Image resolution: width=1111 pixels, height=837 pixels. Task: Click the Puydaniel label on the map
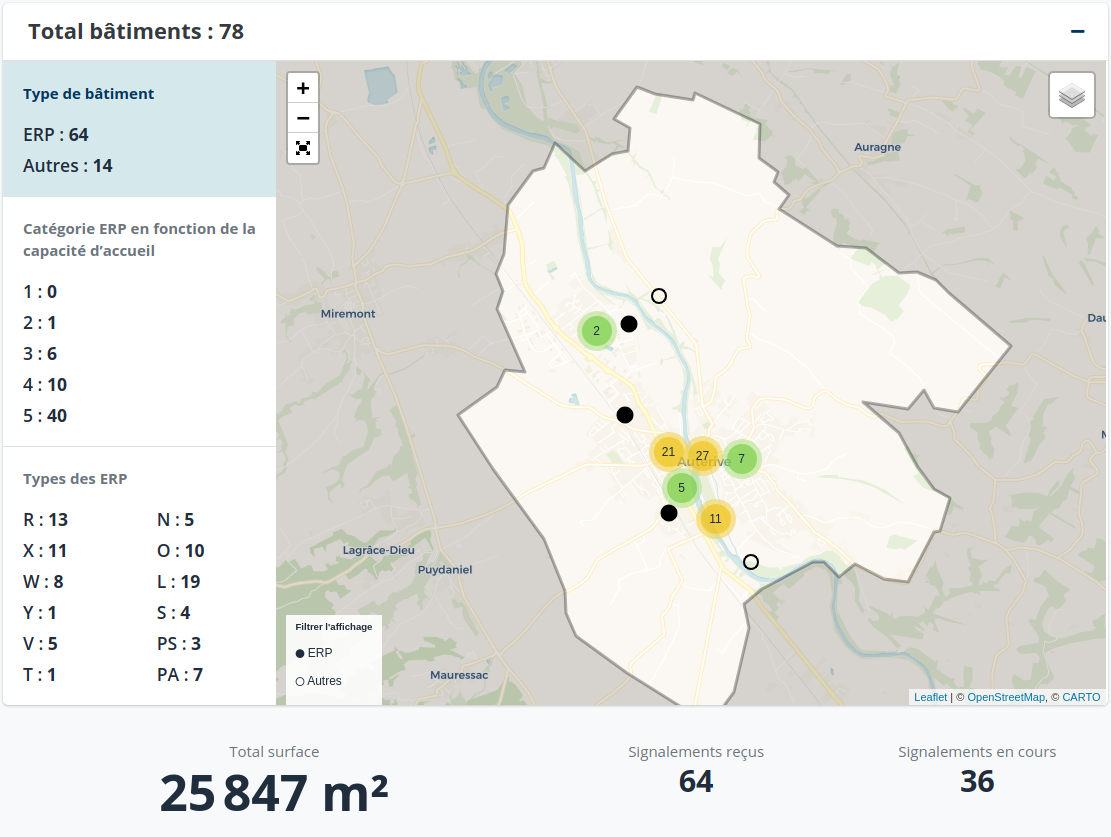[x=445, y=570]
